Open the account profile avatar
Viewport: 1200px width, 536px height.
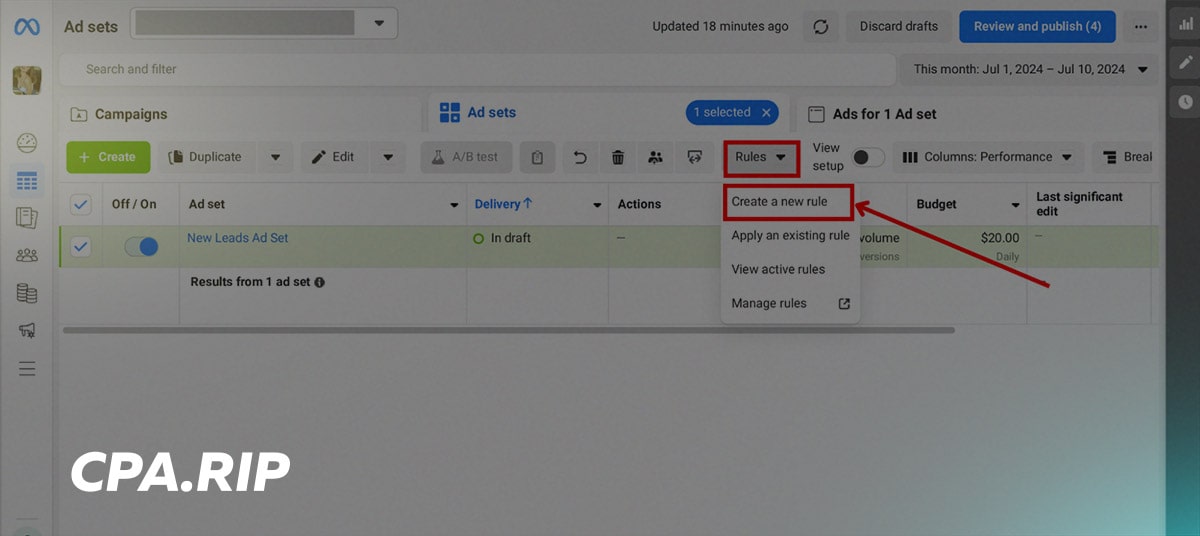tap(27, 80)
